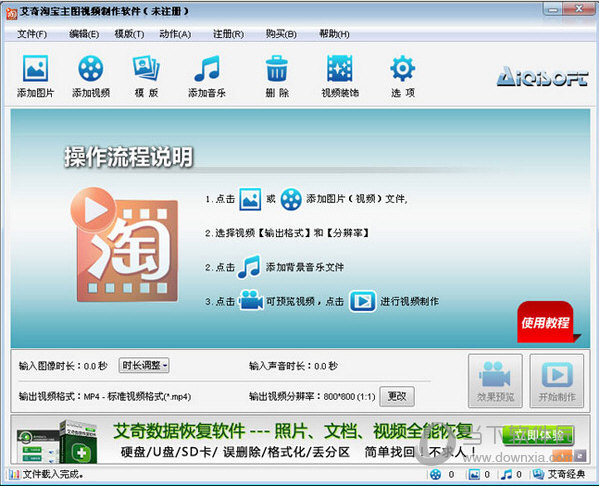Open the 动作(A) menu
599x487 pixels.
[x=175, y=34]
